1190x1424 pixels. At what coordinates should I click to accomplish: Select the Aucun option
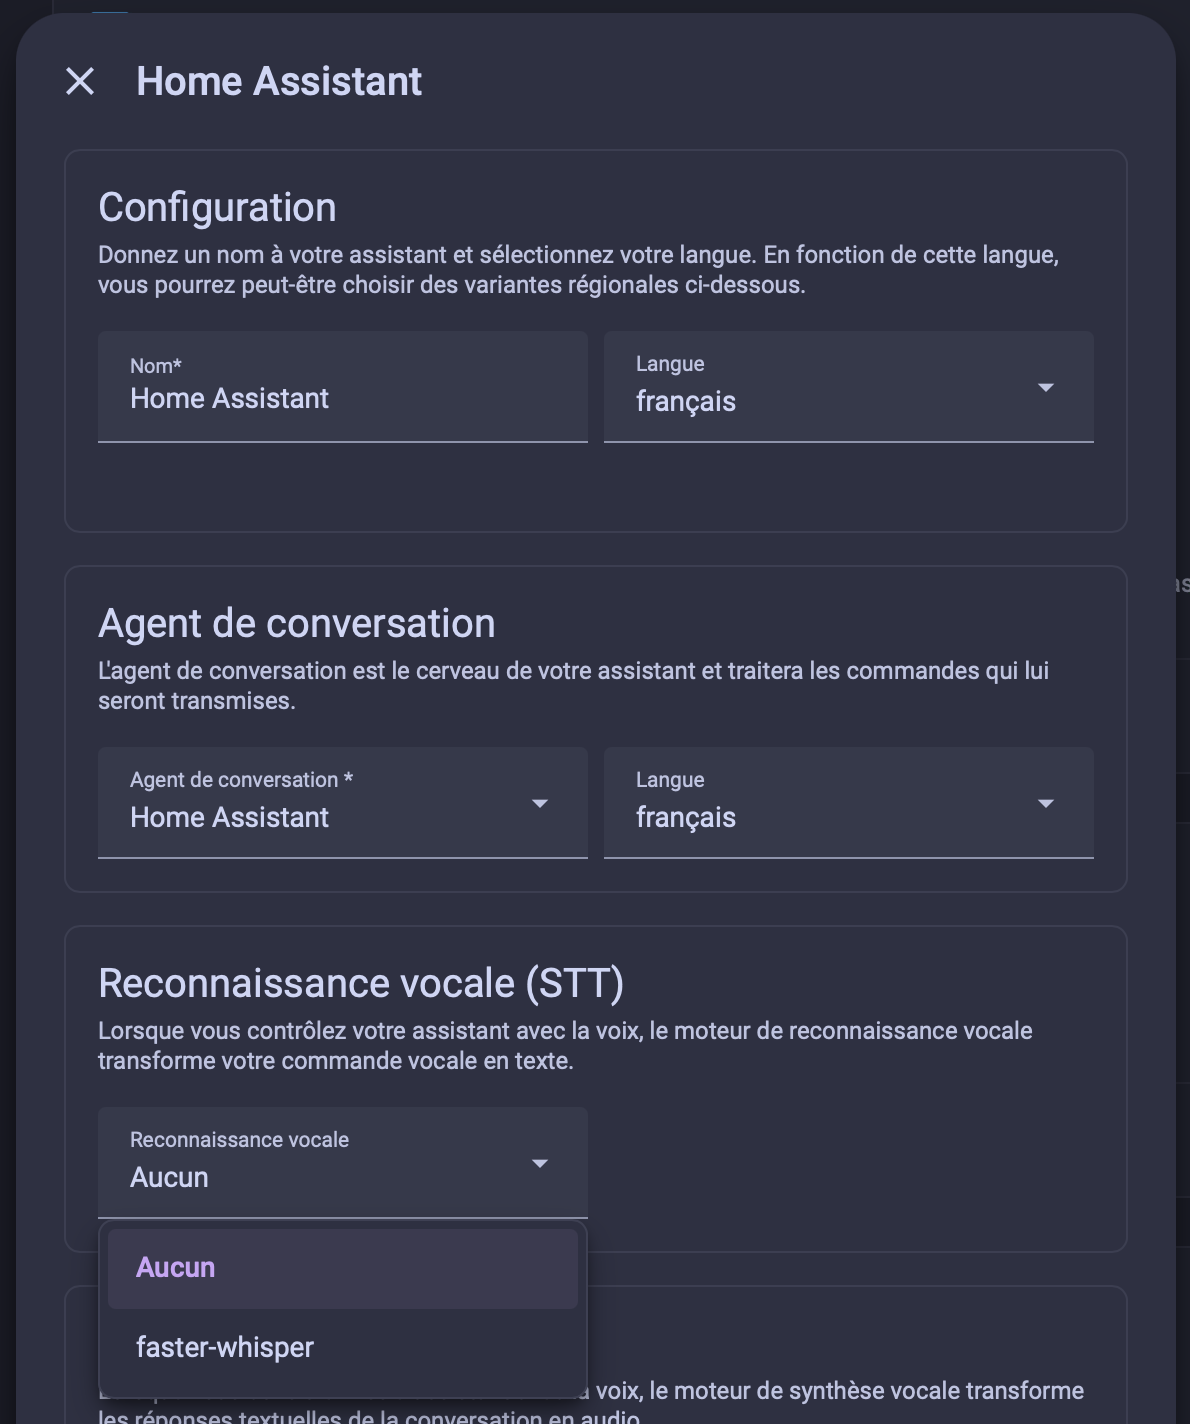pos(343,1268)
